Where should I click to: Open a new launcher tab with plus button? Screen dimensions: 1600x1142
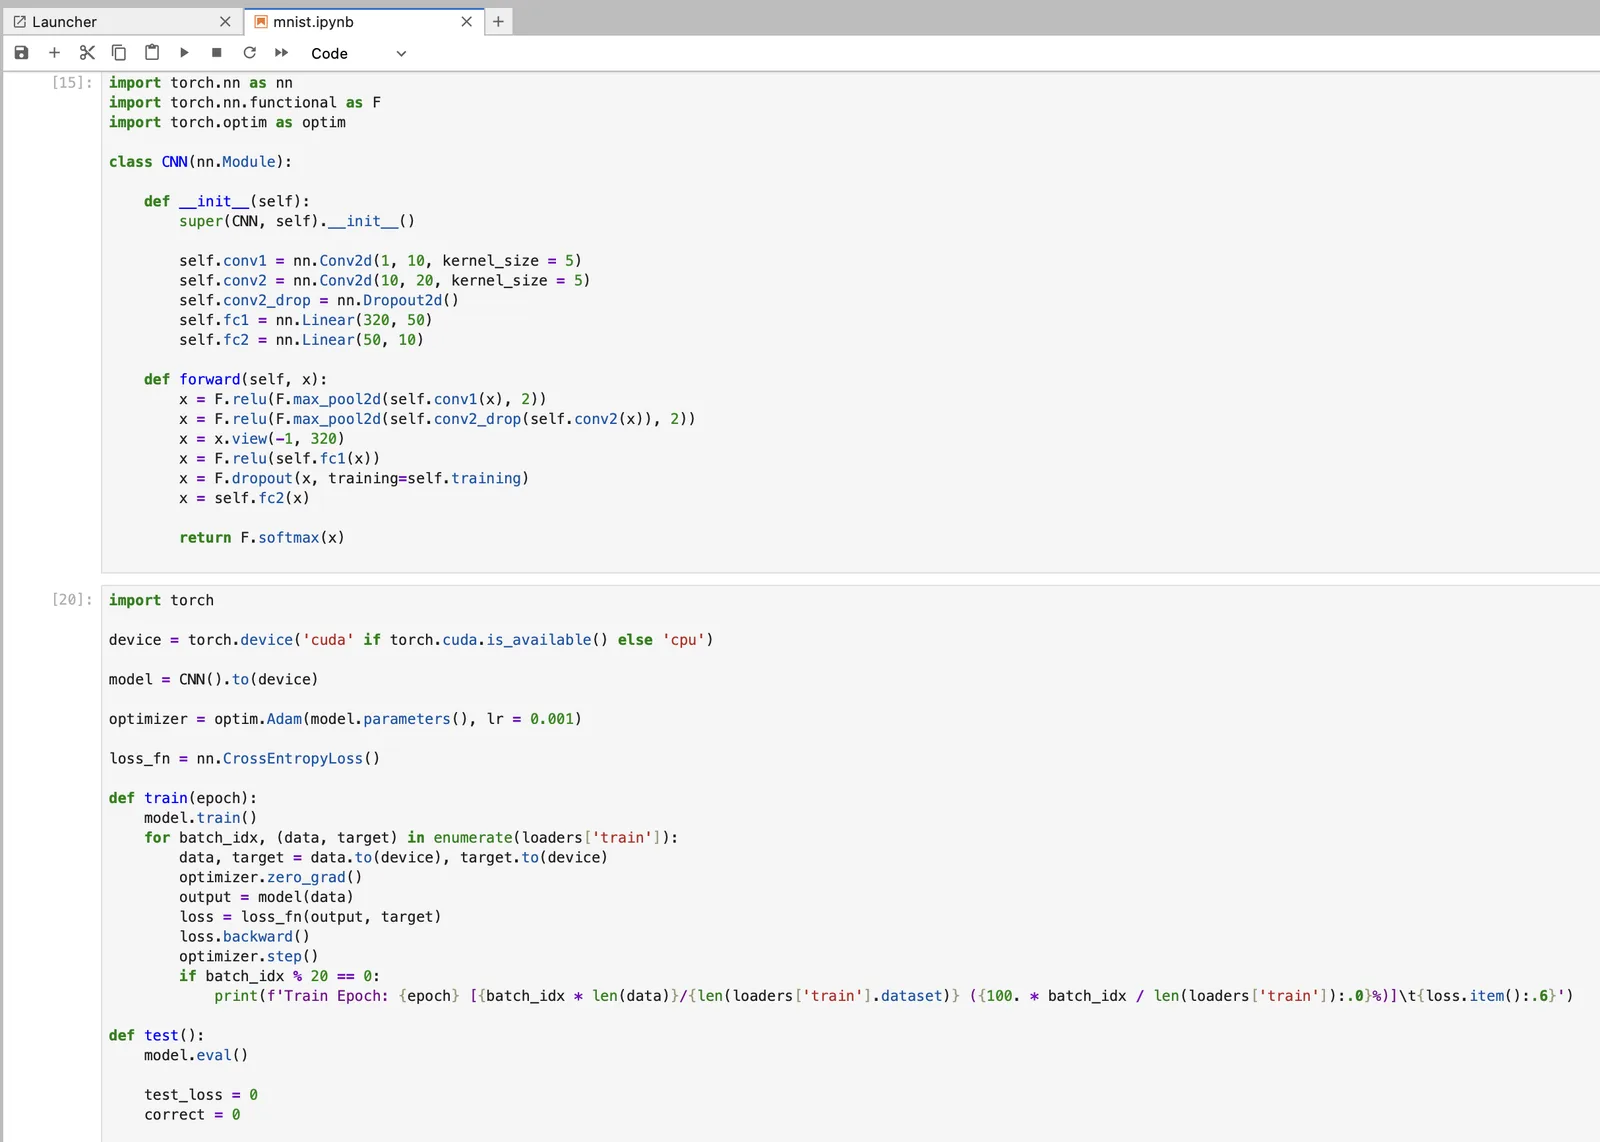[x=498, y=22]
